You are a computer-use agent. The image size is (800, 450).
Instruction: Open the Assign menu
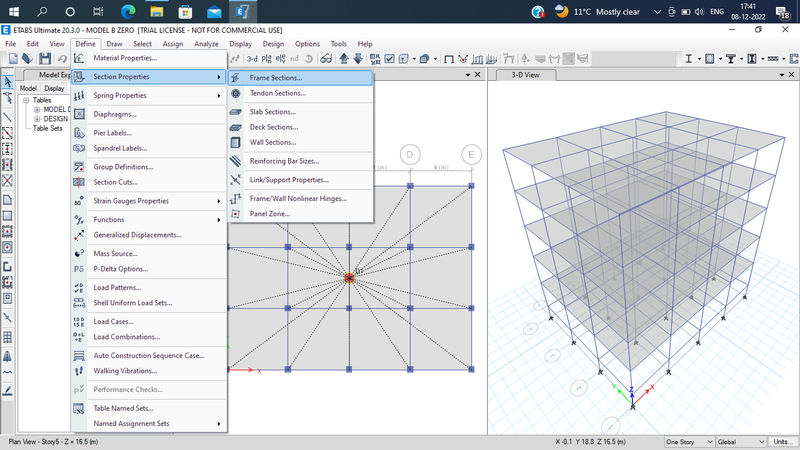tap(173, 44)
